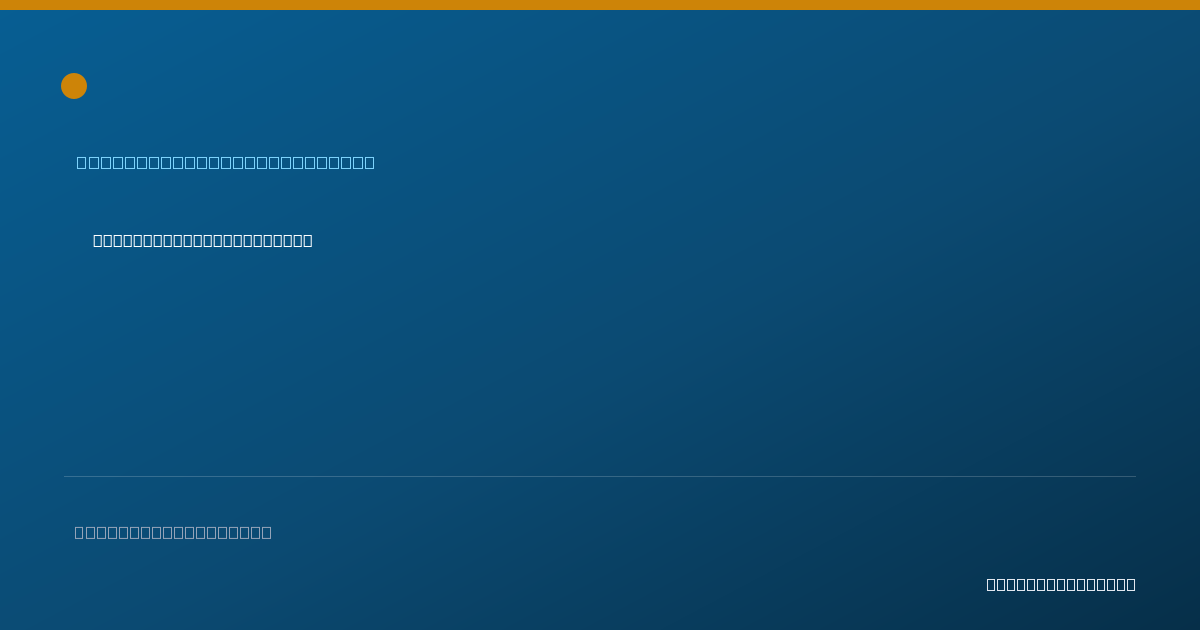The image size is (1200, 630).
Task: Click the thin horizontal divider line
Action: (x=600, y=476)
